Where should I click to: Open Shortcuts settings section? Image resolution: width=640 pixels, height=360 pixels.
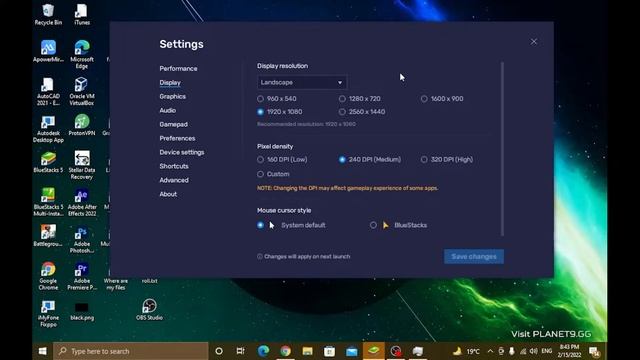pyautogui.click(x=174, y=166)
